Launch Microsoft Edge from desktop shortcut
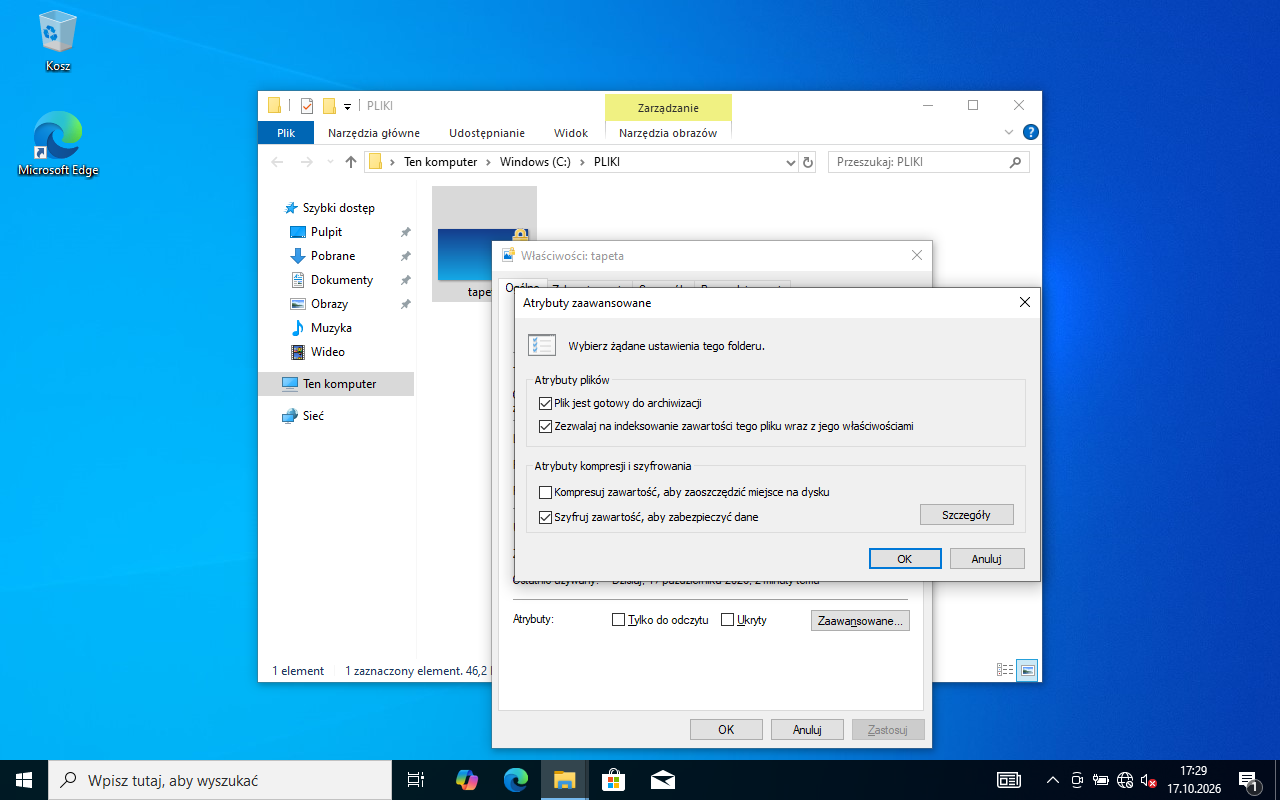This screenshot has height=800, width=1280. [x=58, y=143]
